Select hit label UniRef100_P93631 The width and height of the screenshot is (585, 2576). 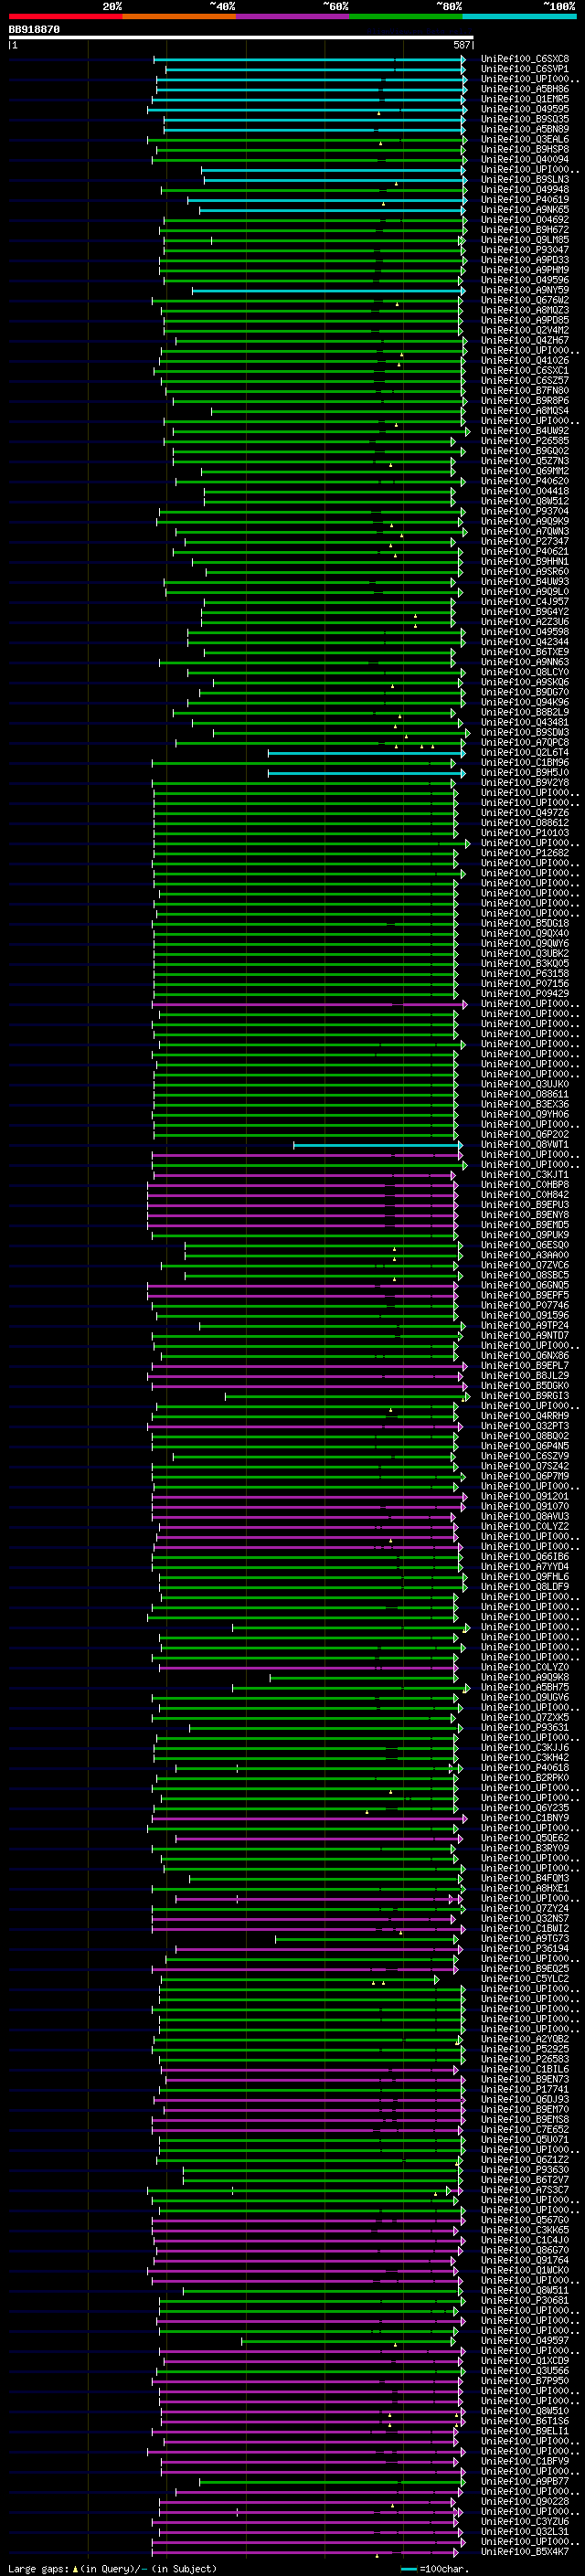[x=525, y=1727]
